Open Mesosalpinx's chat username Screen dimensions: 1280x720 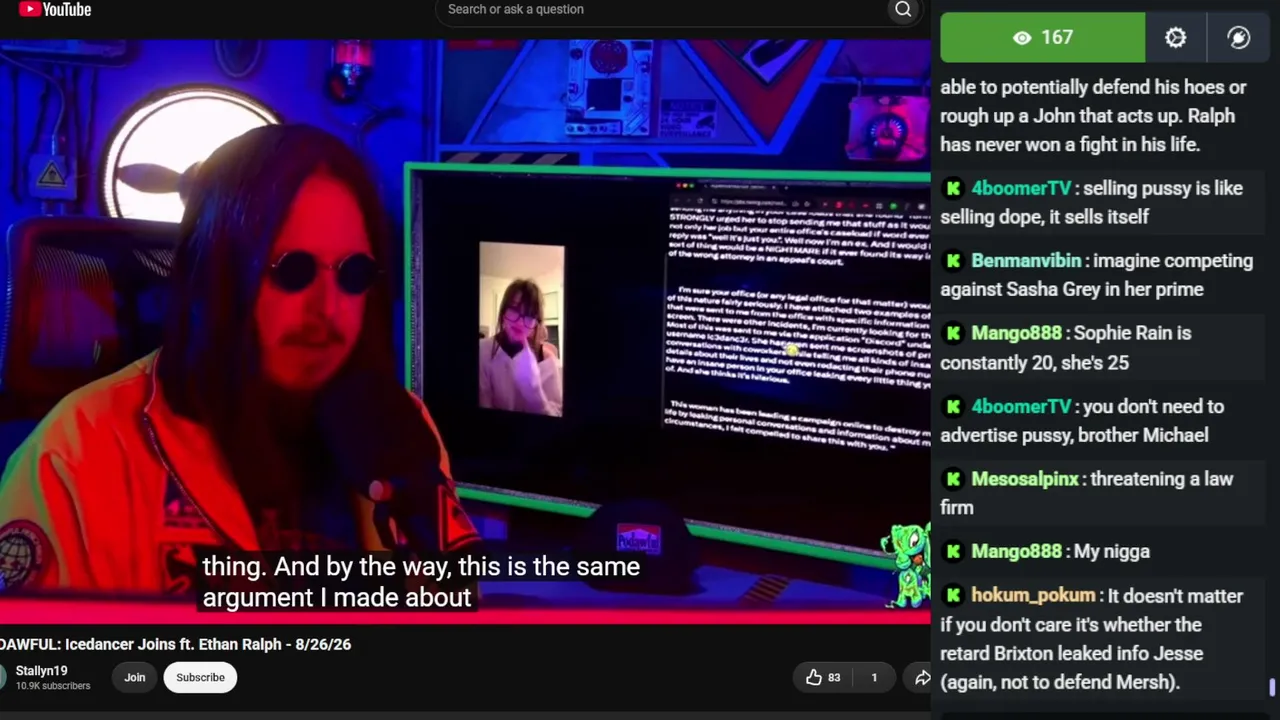pyautogui.click(x=1025, y=479)
